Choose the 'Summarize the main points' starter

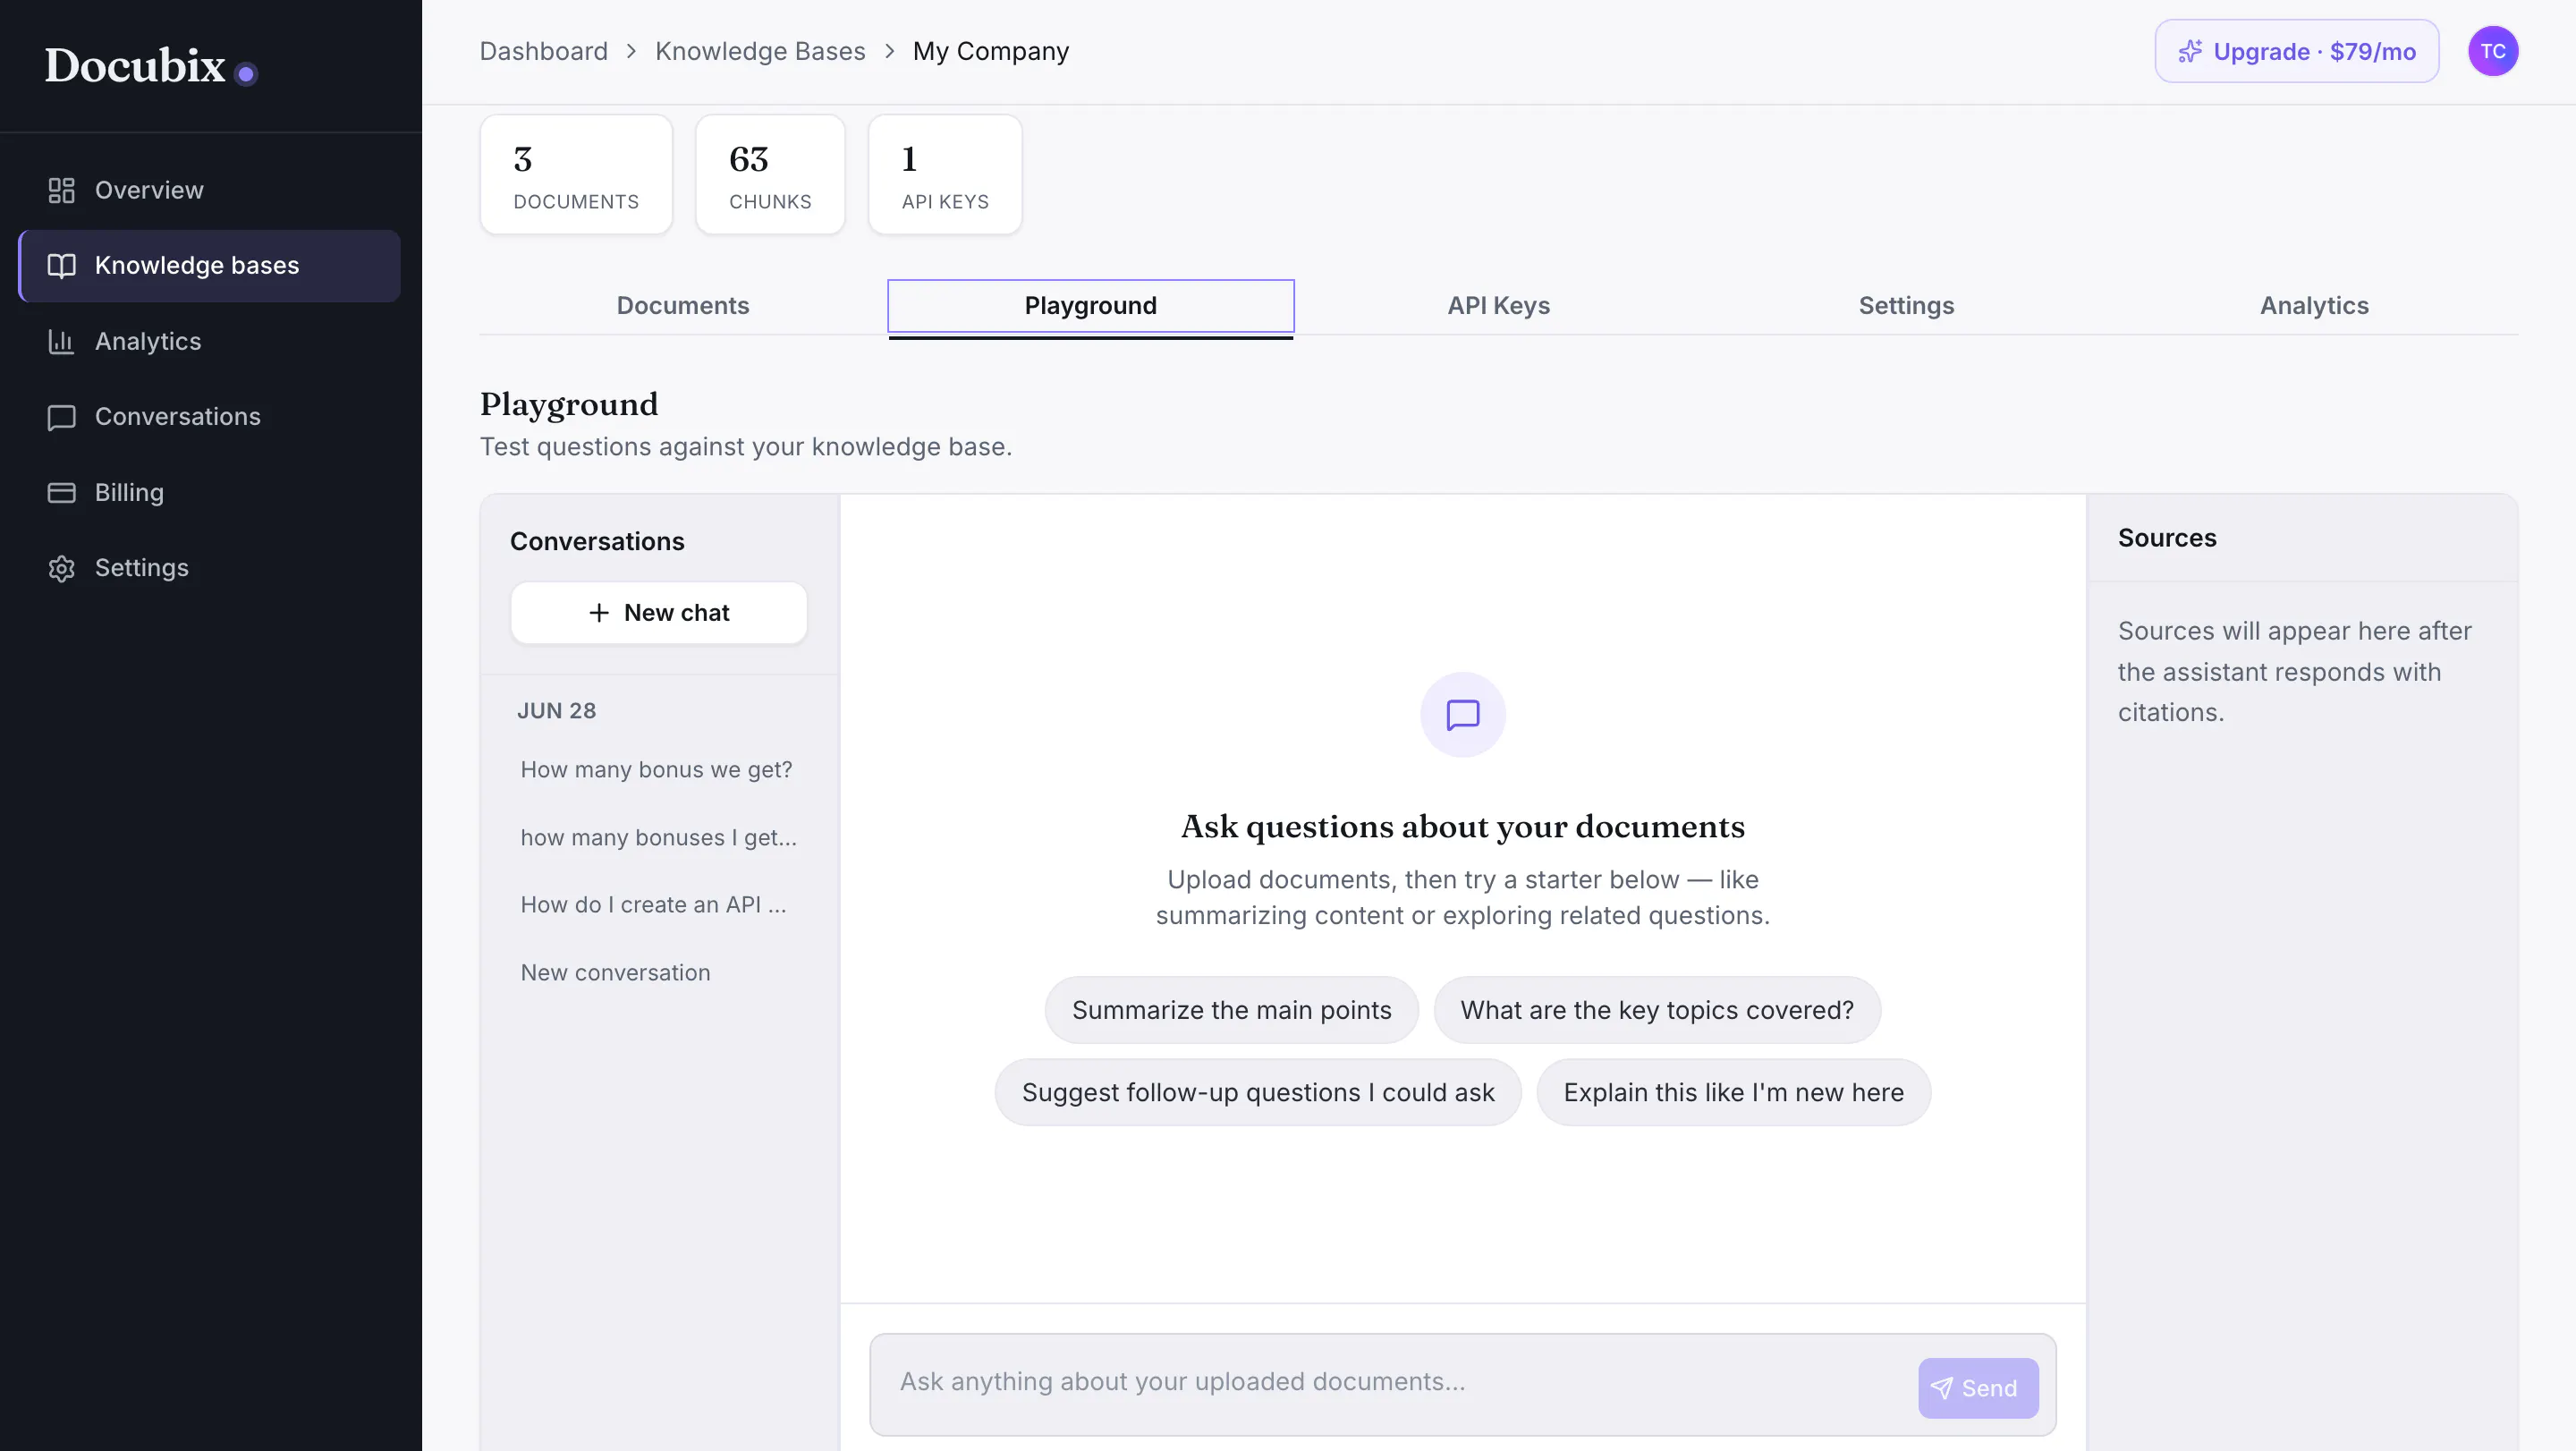[x=1231, y=1010]
